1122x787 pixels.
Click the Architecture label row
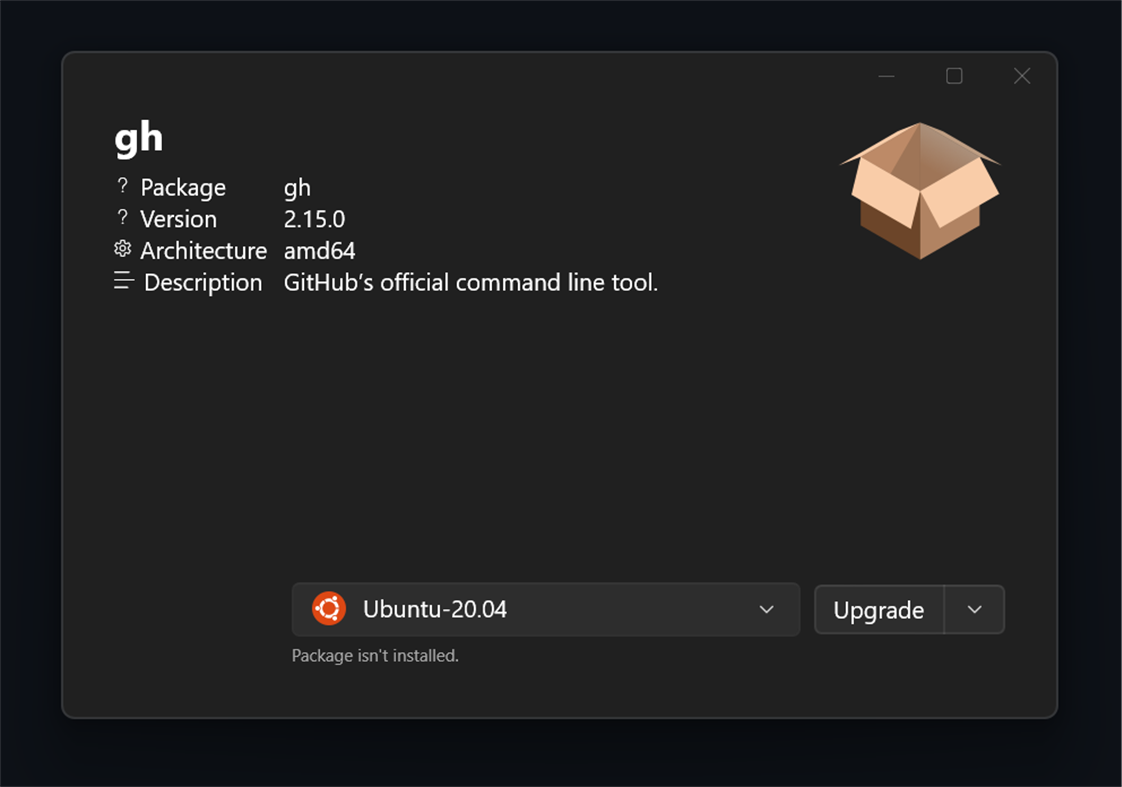pyautogui.click(x=204, y=250)
